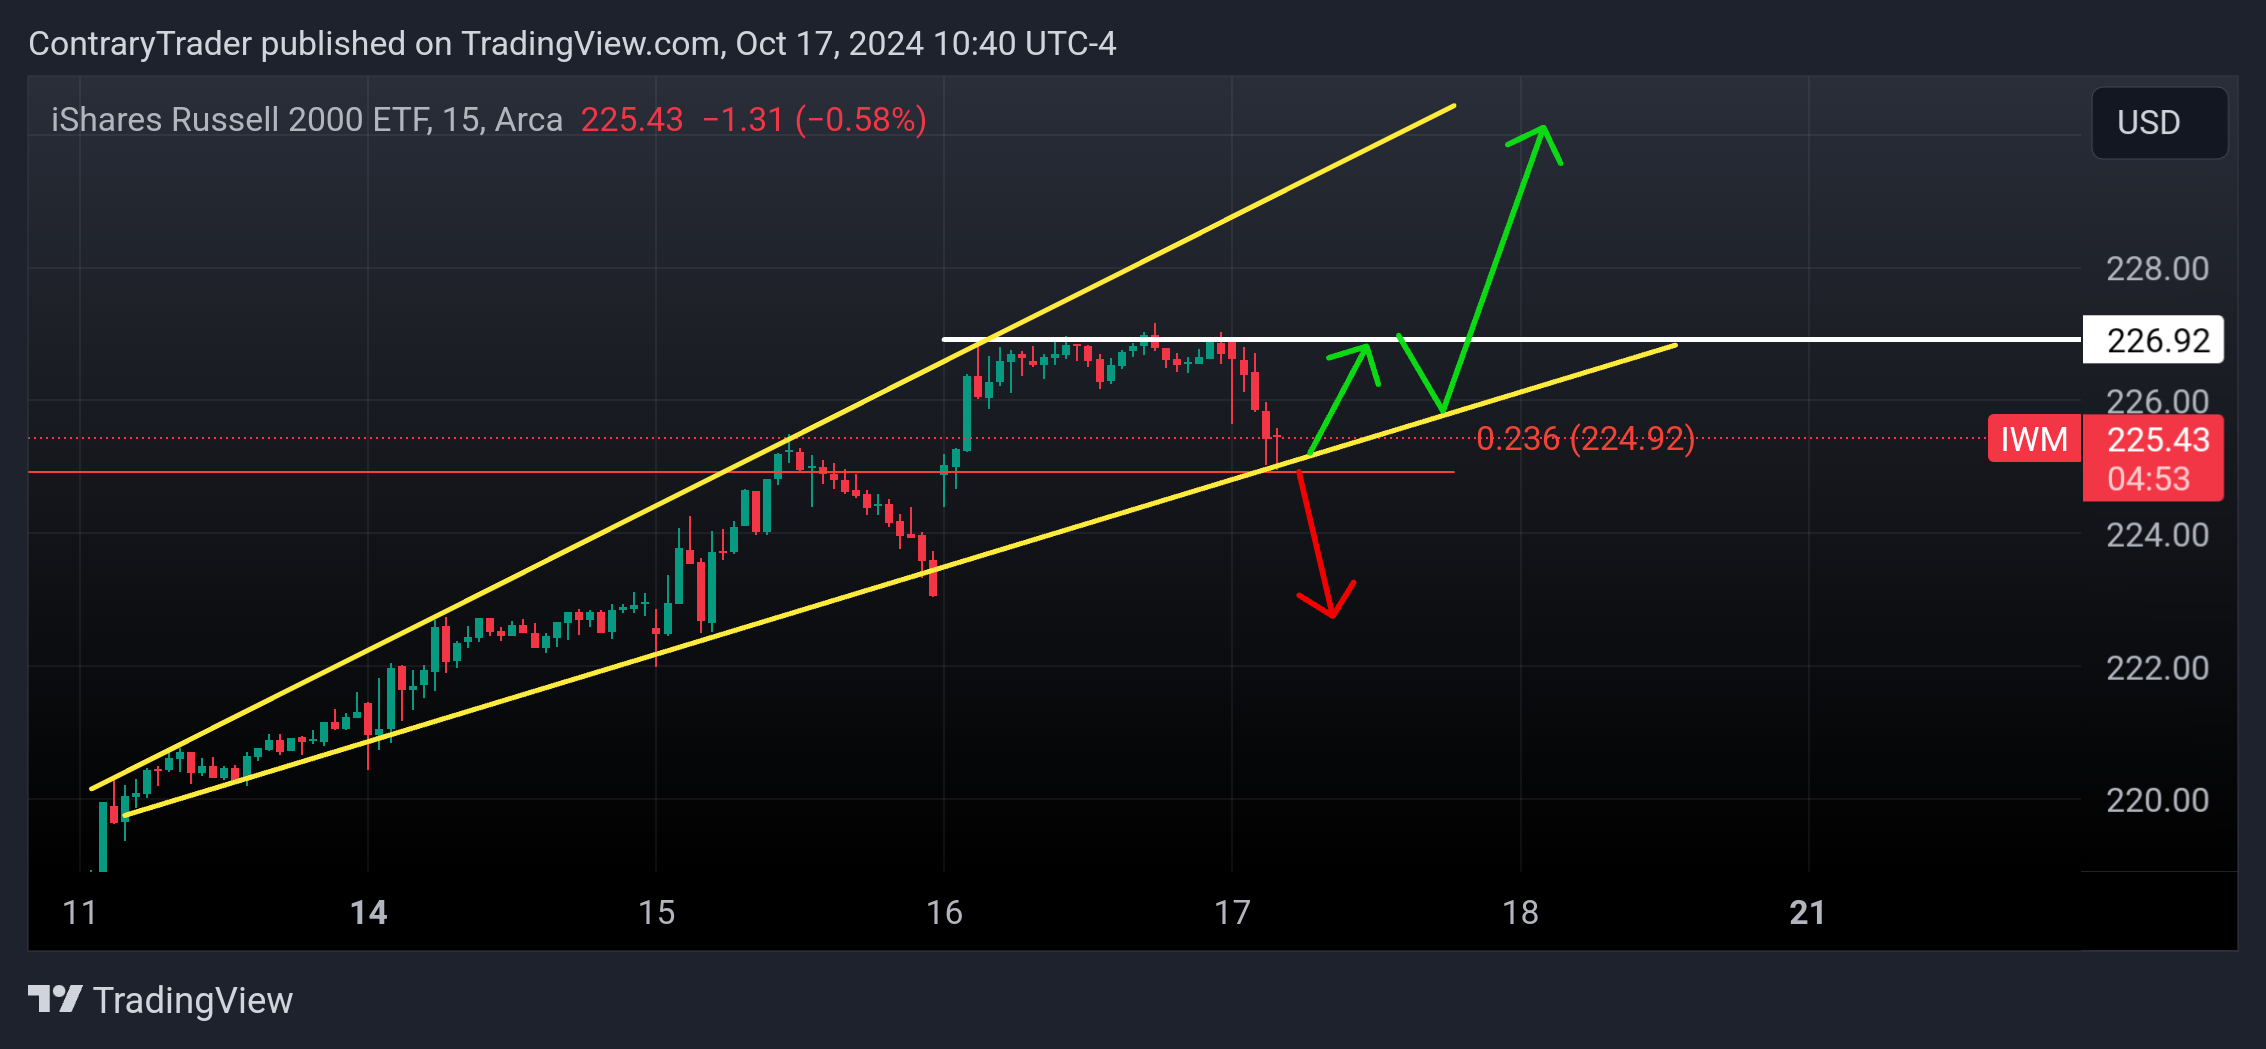Click the 228.00 price axis label
The width and height of the screenshot is (2266, 1049).
[x=2157, y=268]
